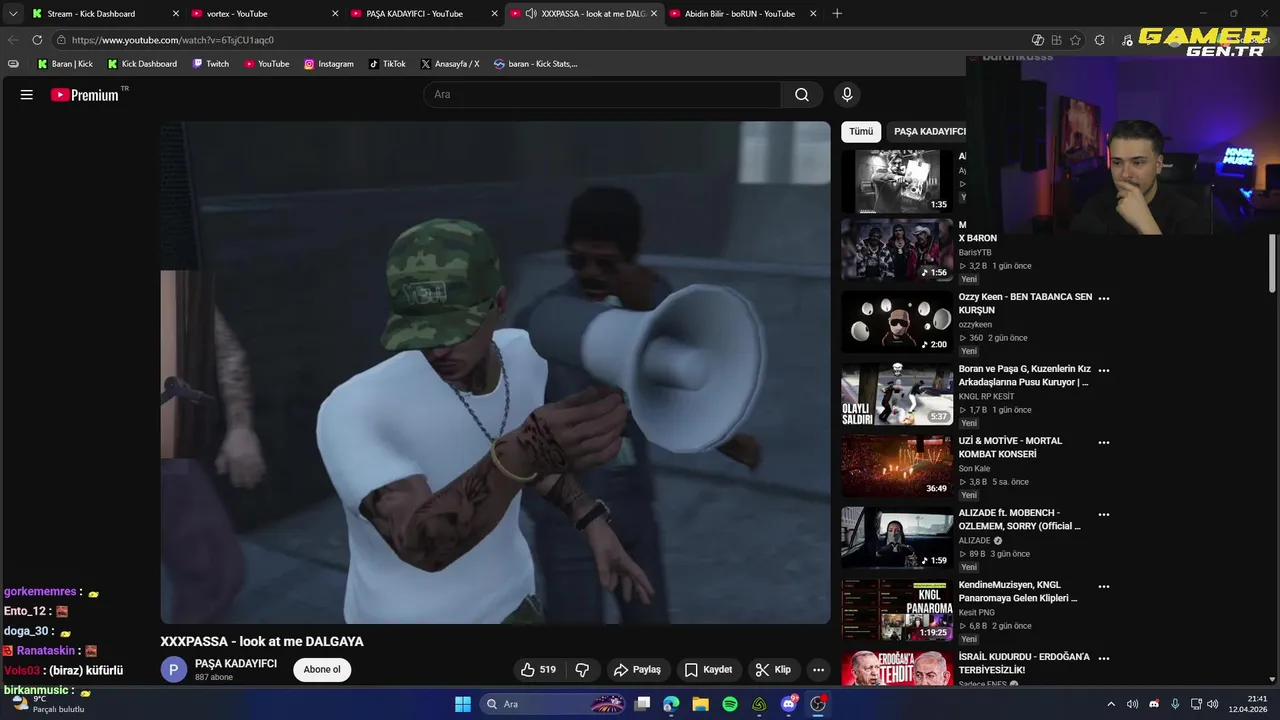Bookmark this page with the star icon
This screenshot has height=720, width=1280.
[x=1075, y=40]
